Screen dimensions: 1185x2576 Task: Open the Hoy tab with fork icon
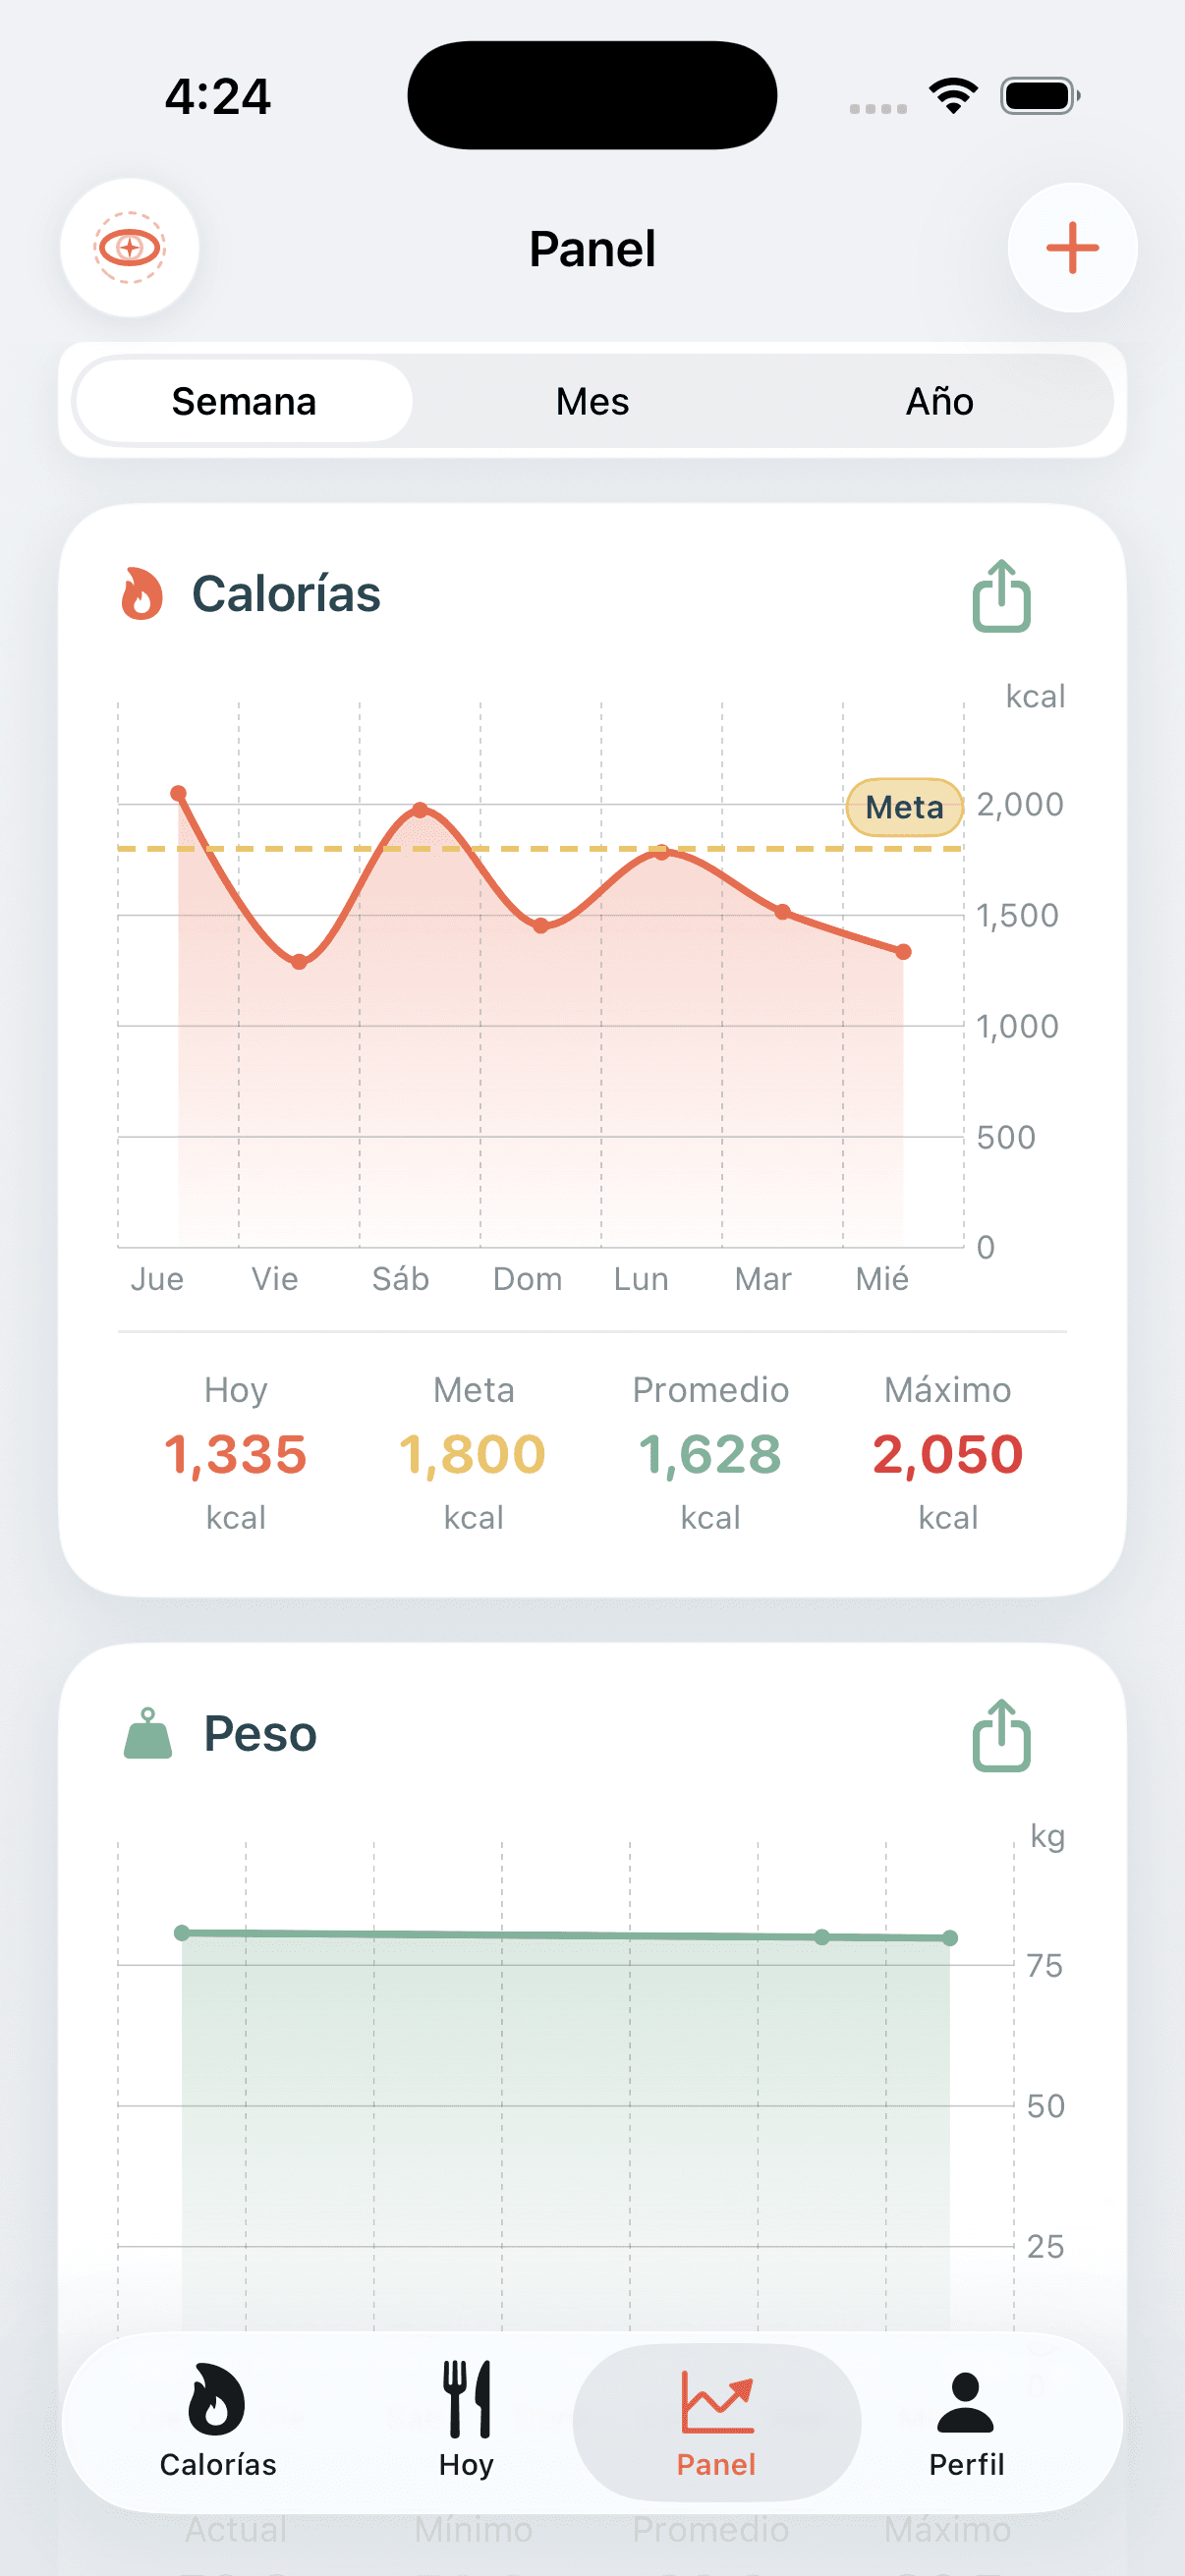click(466, 2421)
